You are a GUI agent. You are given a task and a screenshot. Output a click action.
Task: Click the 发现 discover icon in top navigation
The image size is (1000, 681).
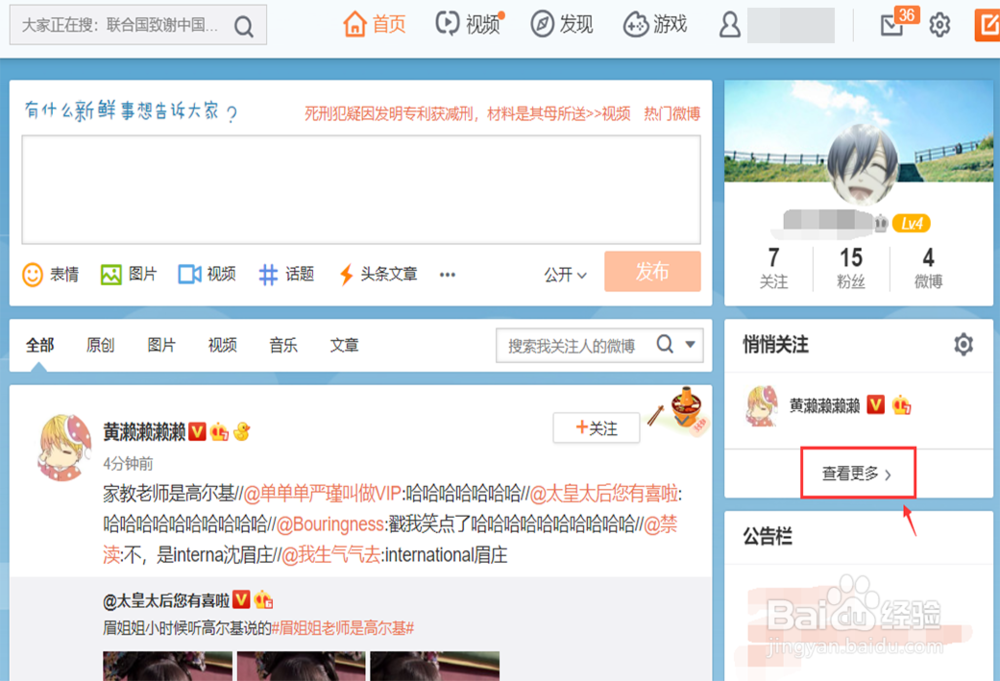(561, 23)
